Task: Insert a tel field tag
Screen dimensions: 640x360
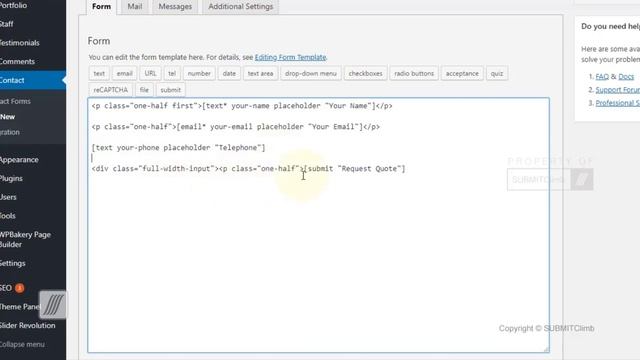Action: [172, 73]
